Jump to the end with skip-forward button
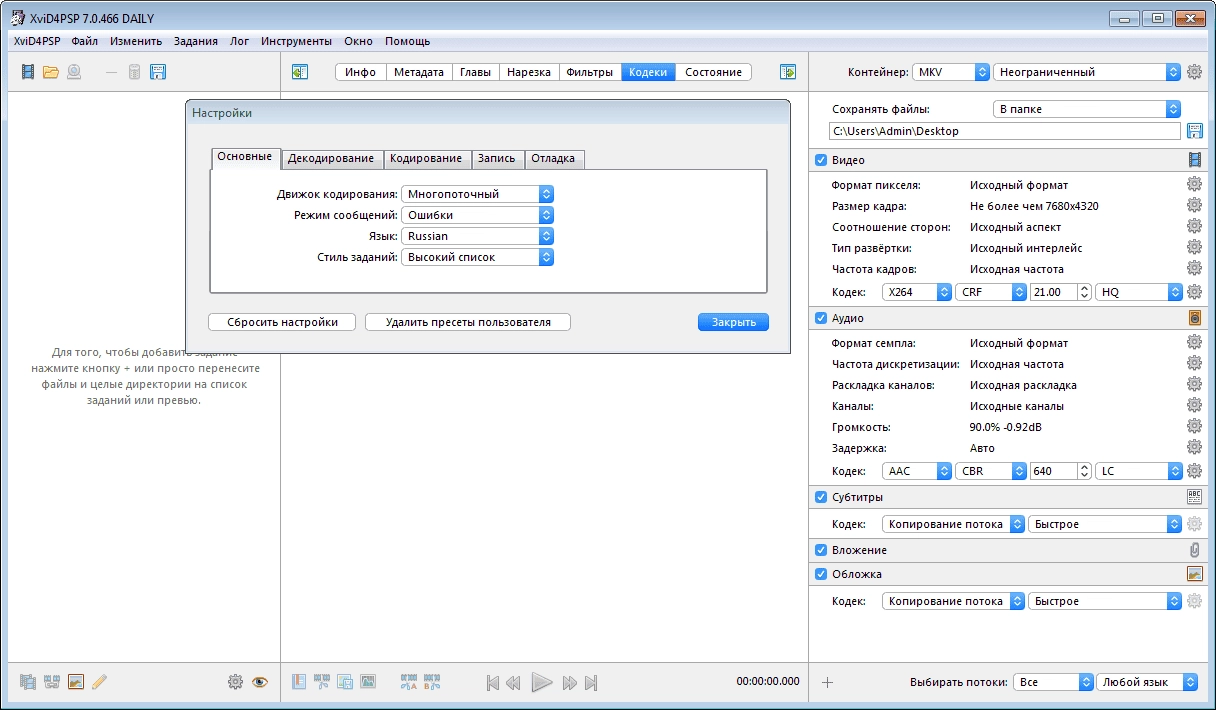Viewport: 1216px width, 710px height. [591, 682]
